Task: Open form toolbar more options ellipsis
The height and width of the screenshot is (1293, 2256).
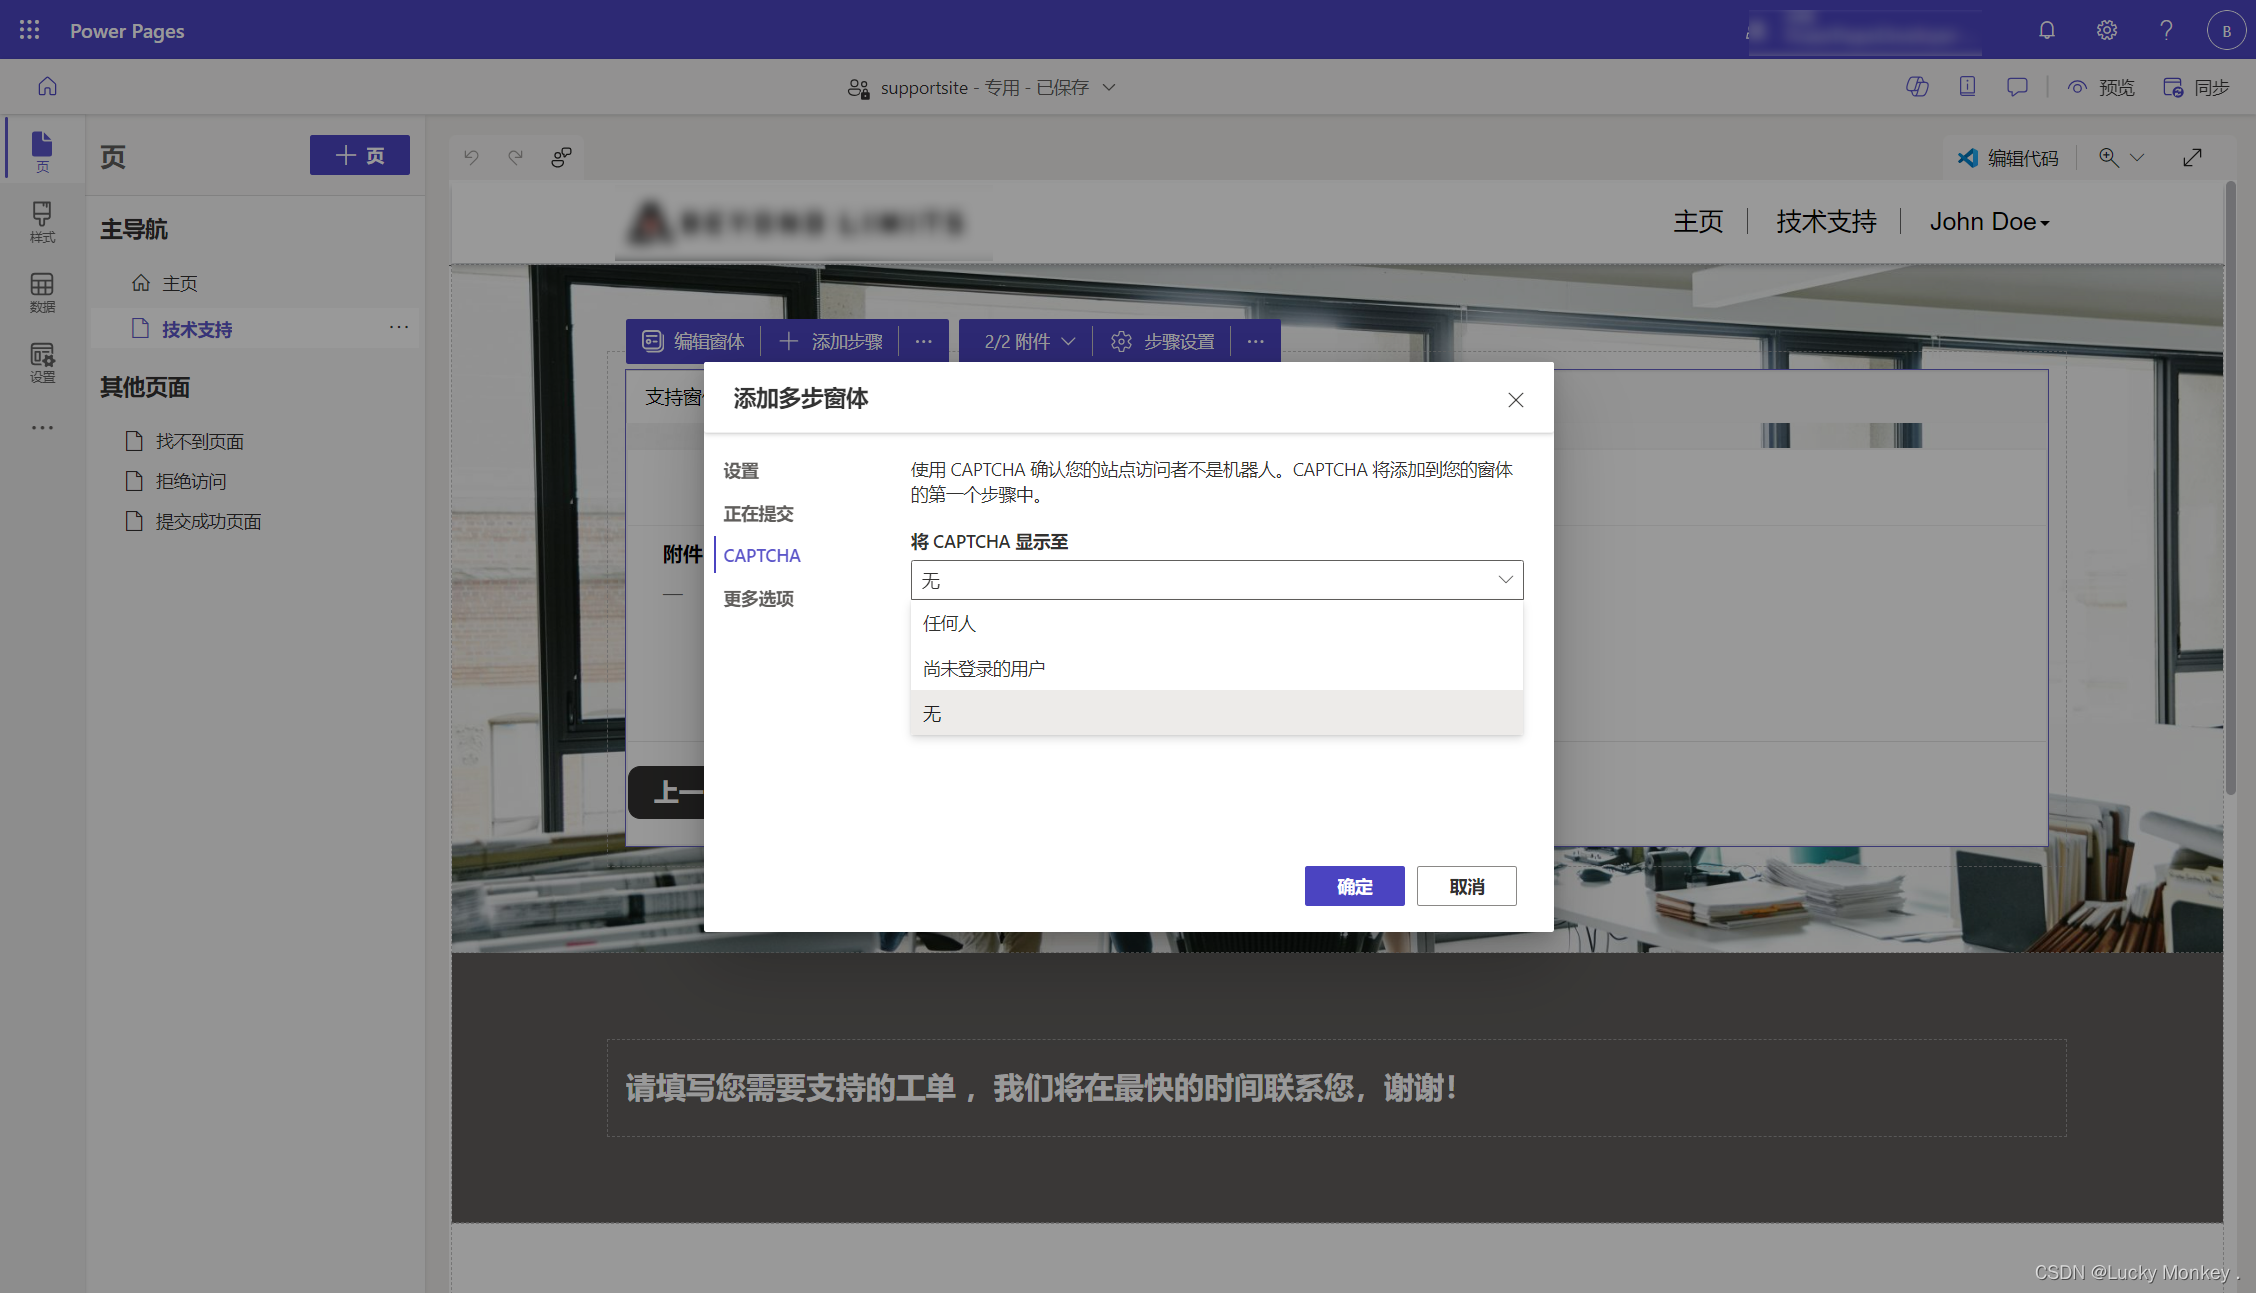Action: click(923, 341)
